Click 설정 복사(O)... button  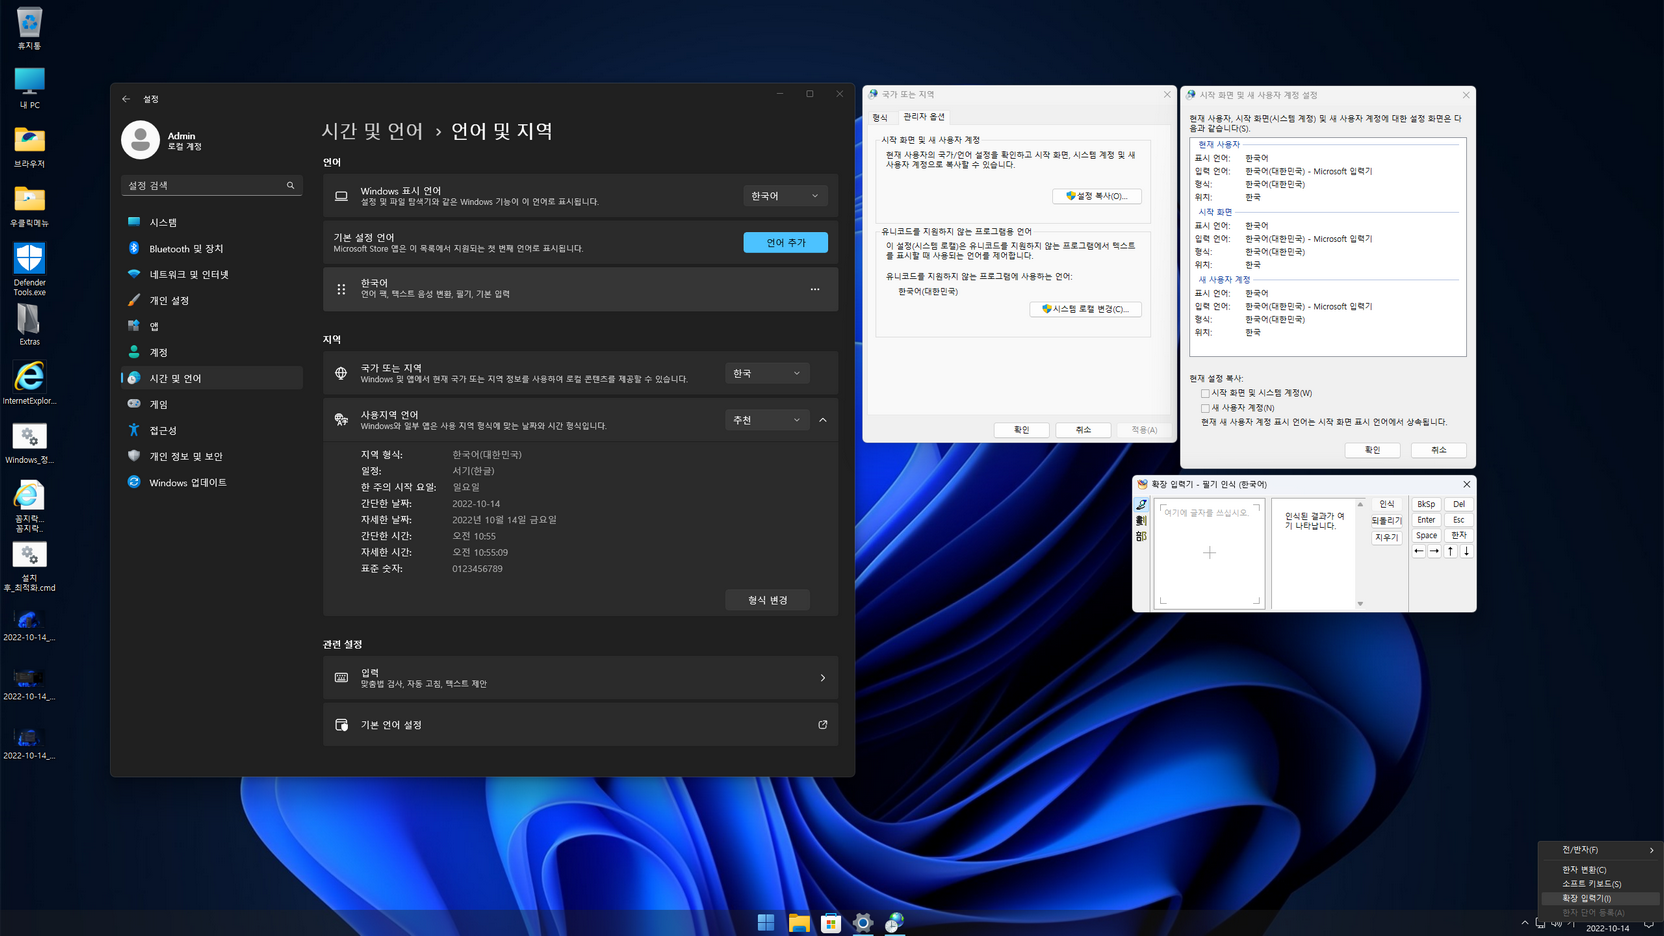(x=1096, y=196)
